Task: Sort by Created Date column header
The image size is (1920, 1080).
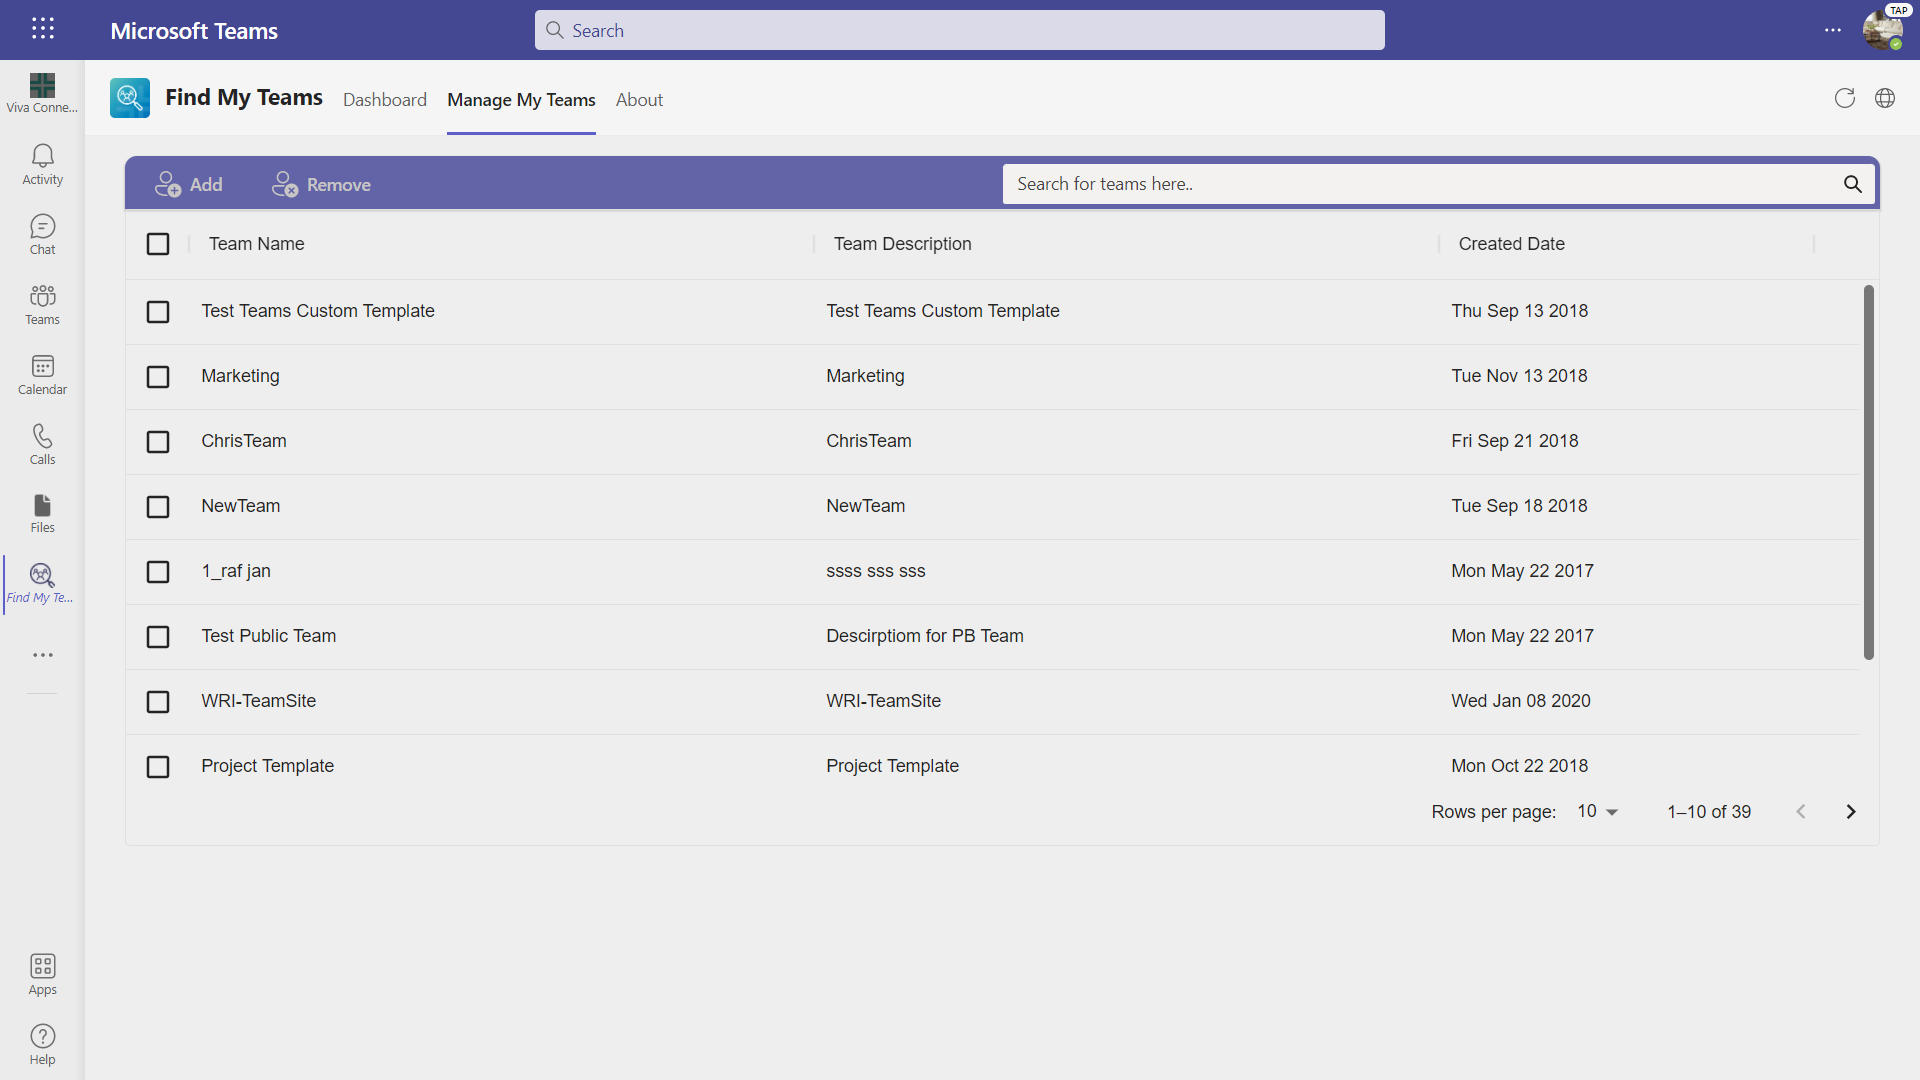Action: 1511,244
